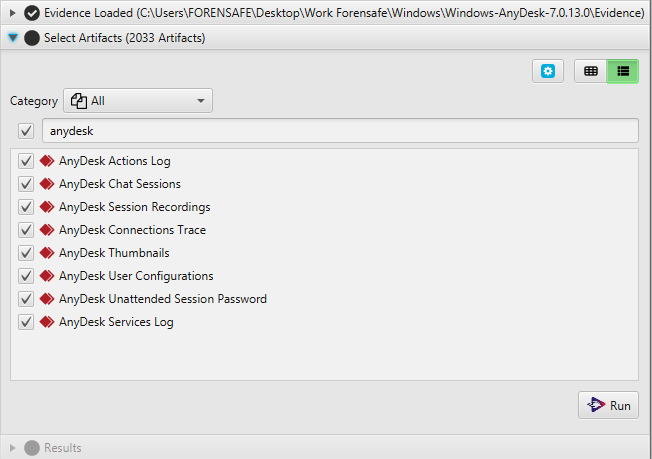Image resolution: width=652 pixels, height=459 pixels.
Task: Switch to grid view layout
Action: (590, 71)
